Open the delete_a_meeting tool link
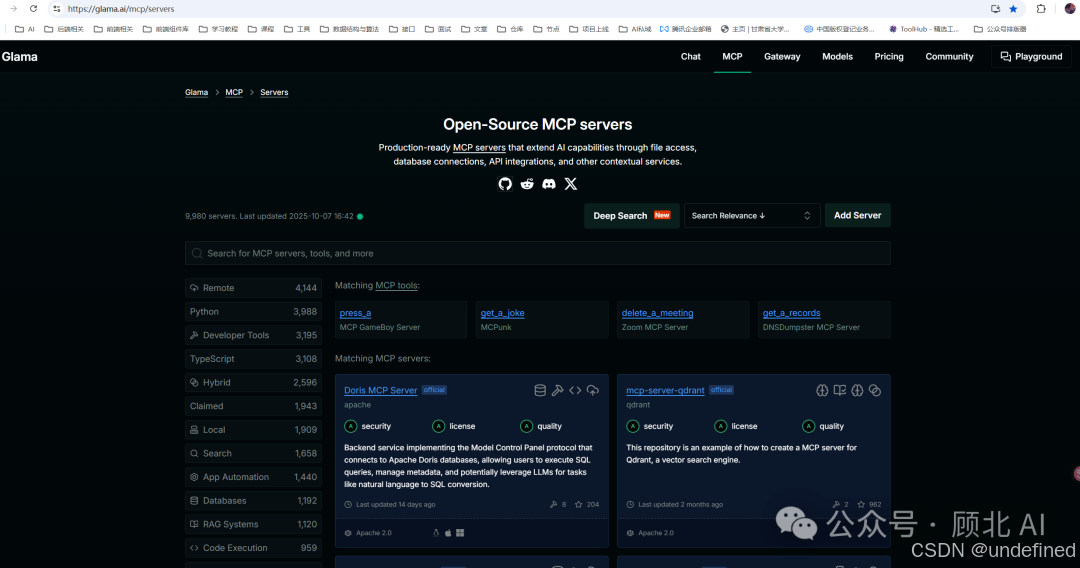This screenshot has width=1080, height=568. tap(657, 313)
